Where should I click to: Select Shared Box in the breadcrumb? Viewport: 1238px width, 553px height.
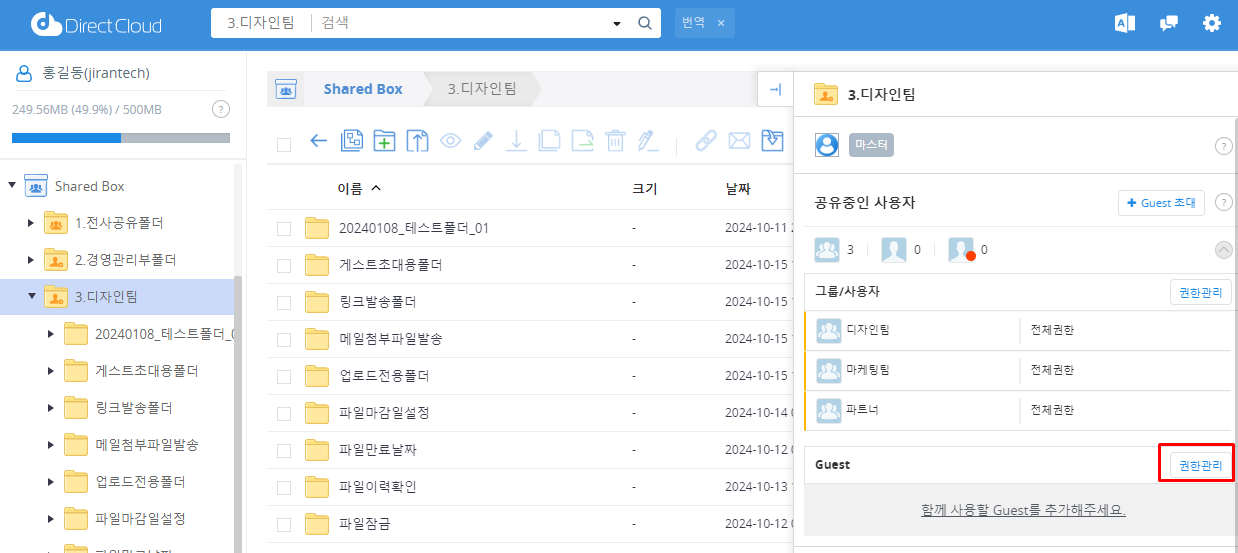click(x=362, y=89)
